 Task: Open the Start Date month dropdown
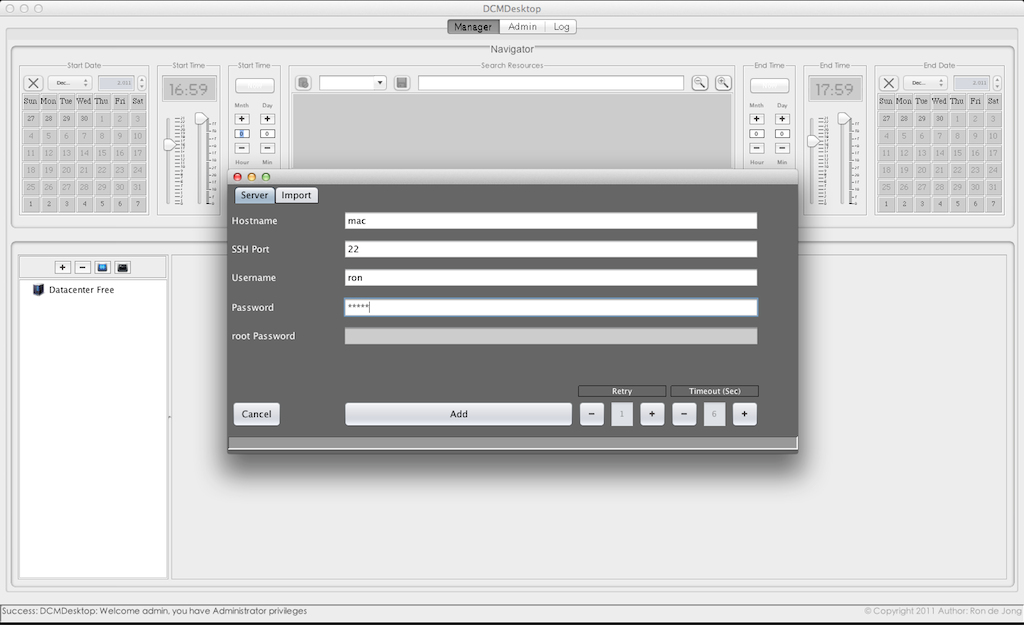[70, 83]
